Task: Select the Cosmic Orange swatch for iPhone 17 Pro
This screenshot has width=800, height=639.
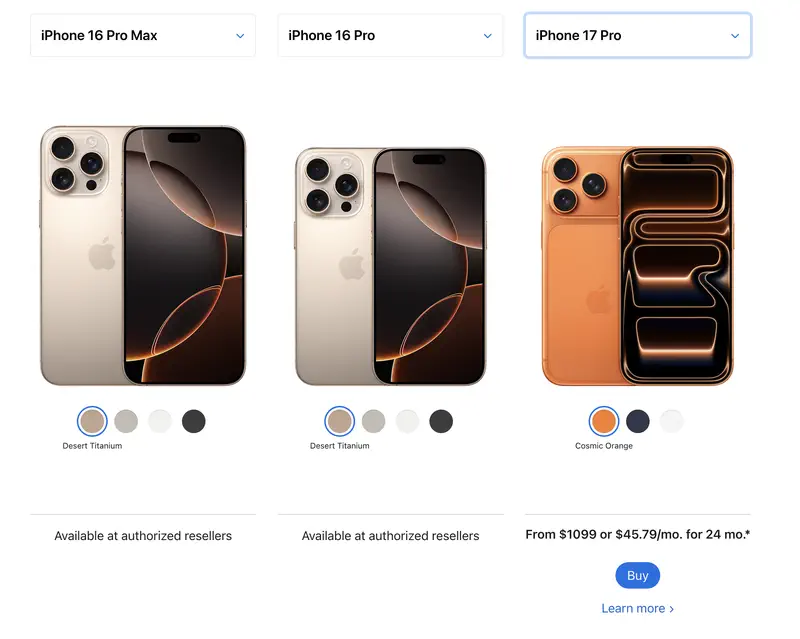Action: coord(604,421)
